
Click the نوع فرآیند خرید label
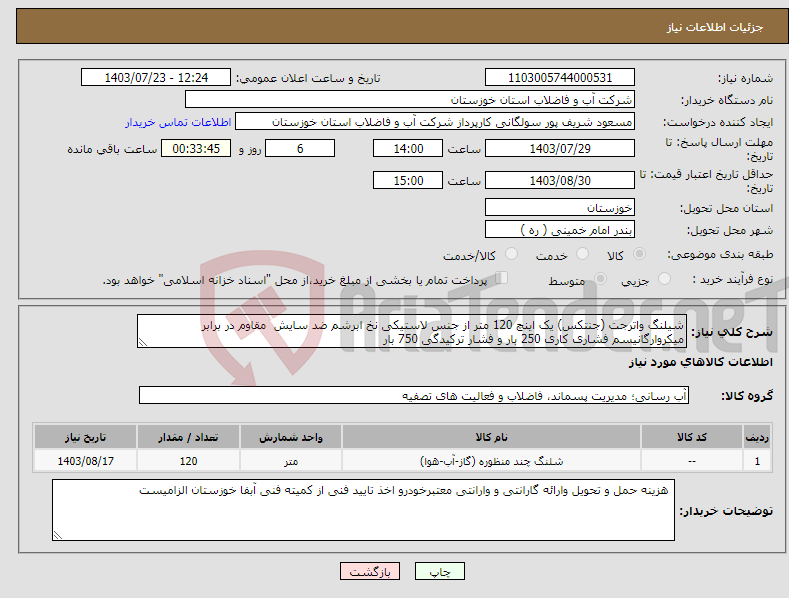coord(733,279)
